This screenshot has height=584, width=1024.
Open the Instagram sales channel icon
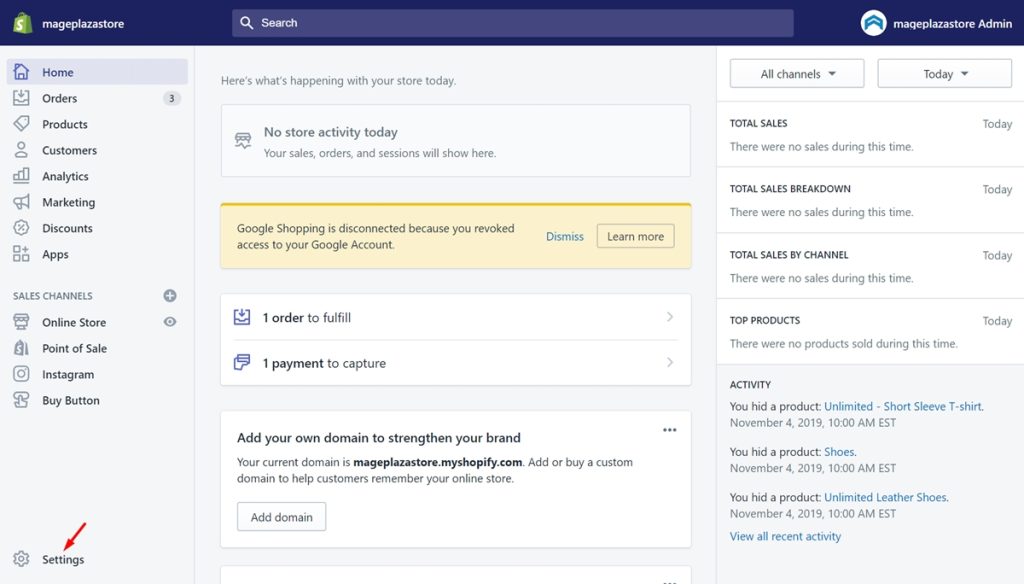click(21, 374)
